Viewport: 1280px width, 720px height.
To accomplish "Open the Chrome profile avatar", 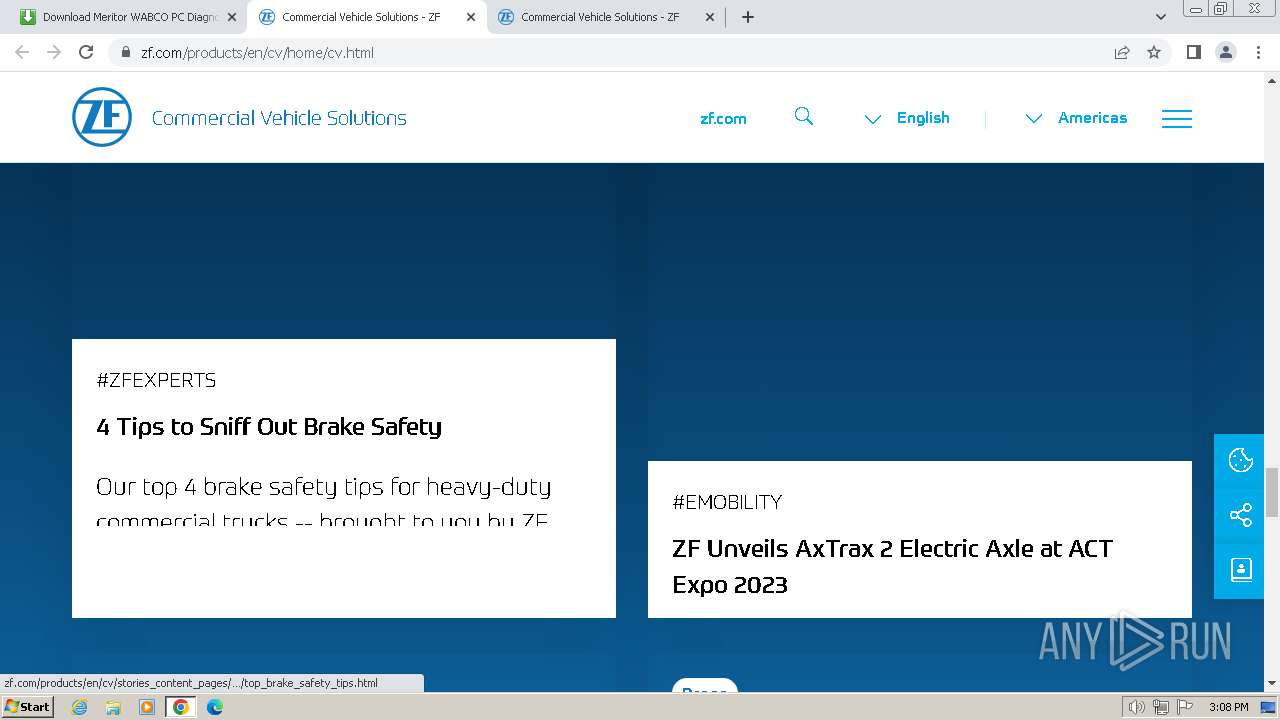I will point(1226,52).
